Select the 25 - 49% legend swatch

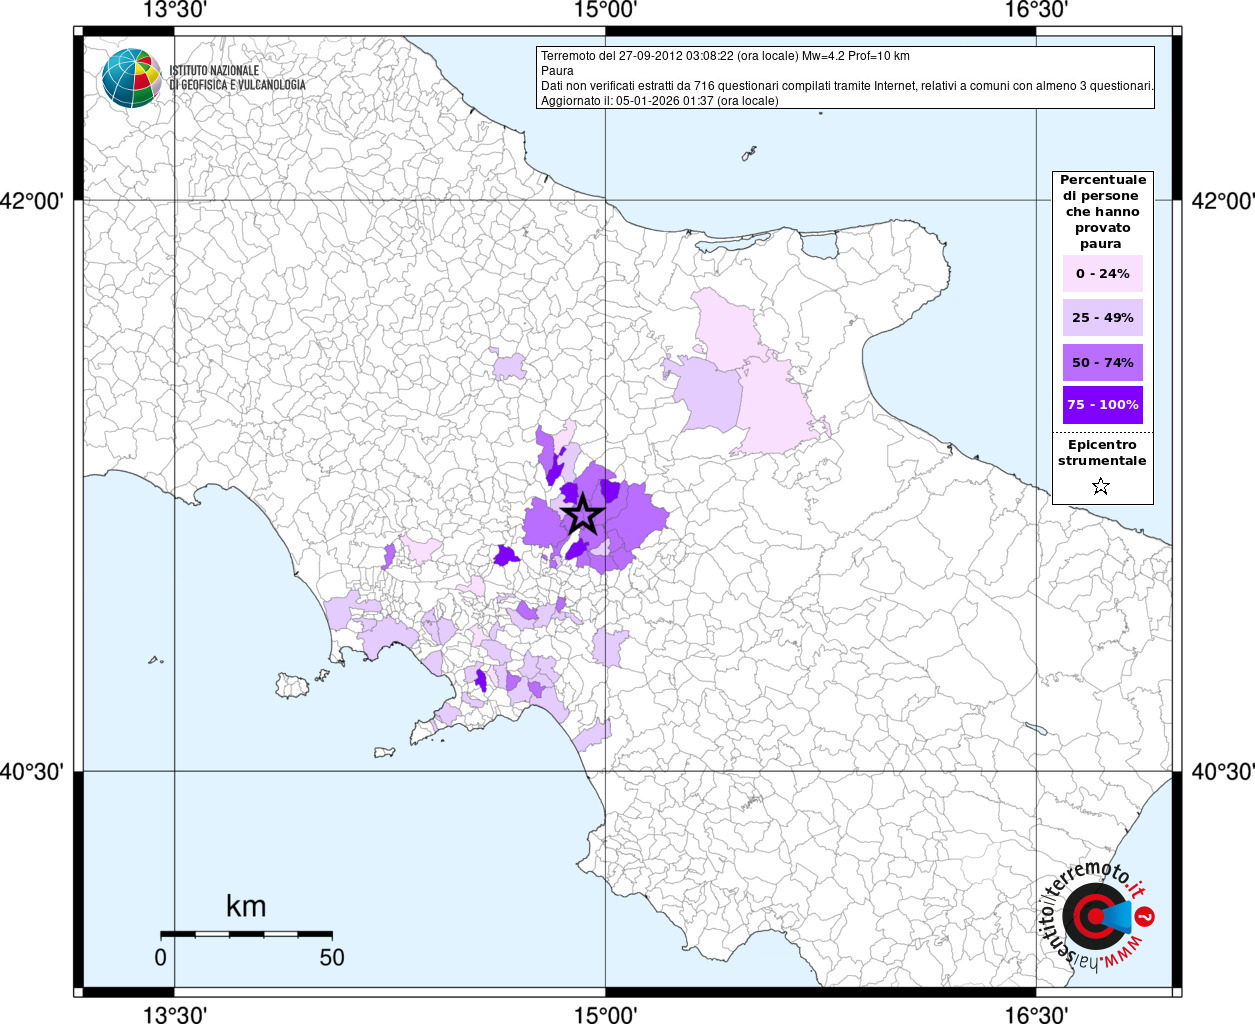(1102, 318)
